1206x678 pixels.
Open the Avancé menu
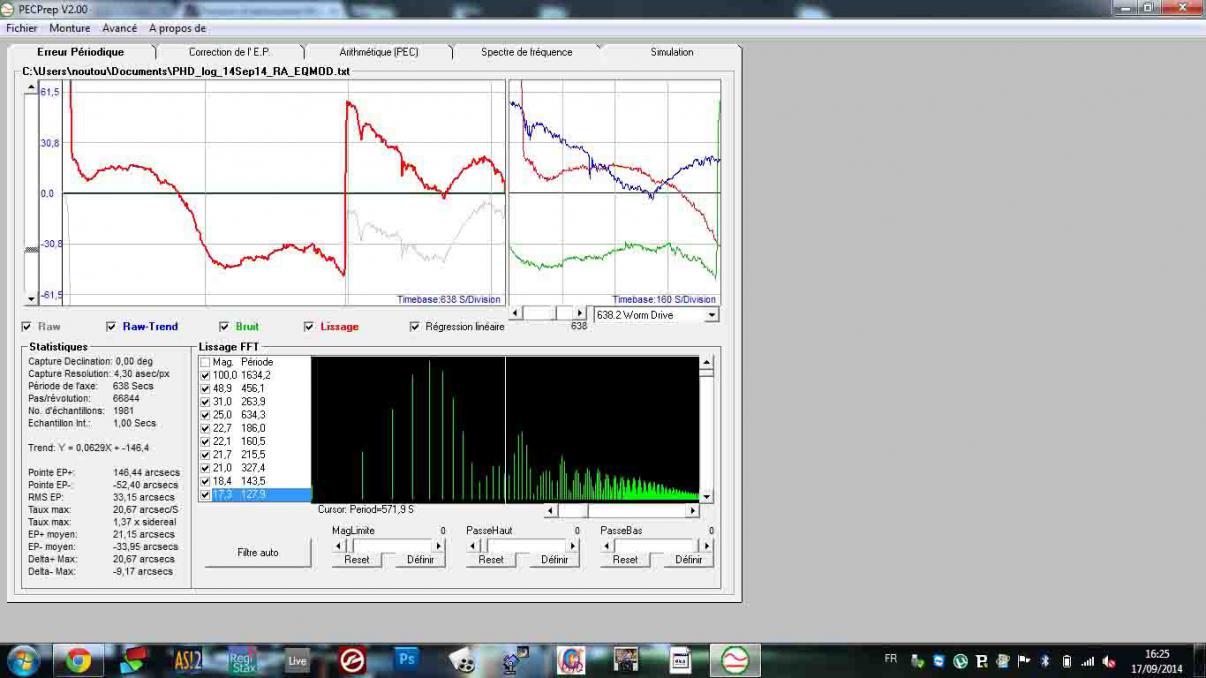(x=120, y=28)
